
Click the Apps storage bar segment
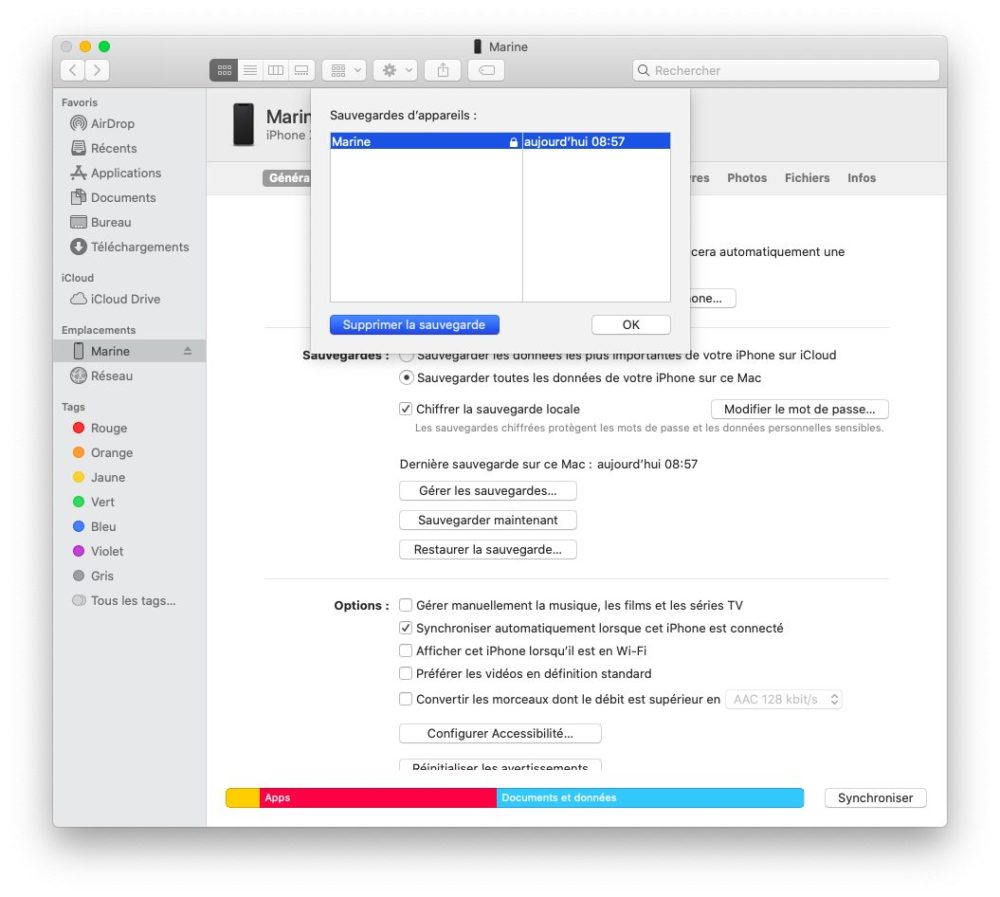click(378, 798)
